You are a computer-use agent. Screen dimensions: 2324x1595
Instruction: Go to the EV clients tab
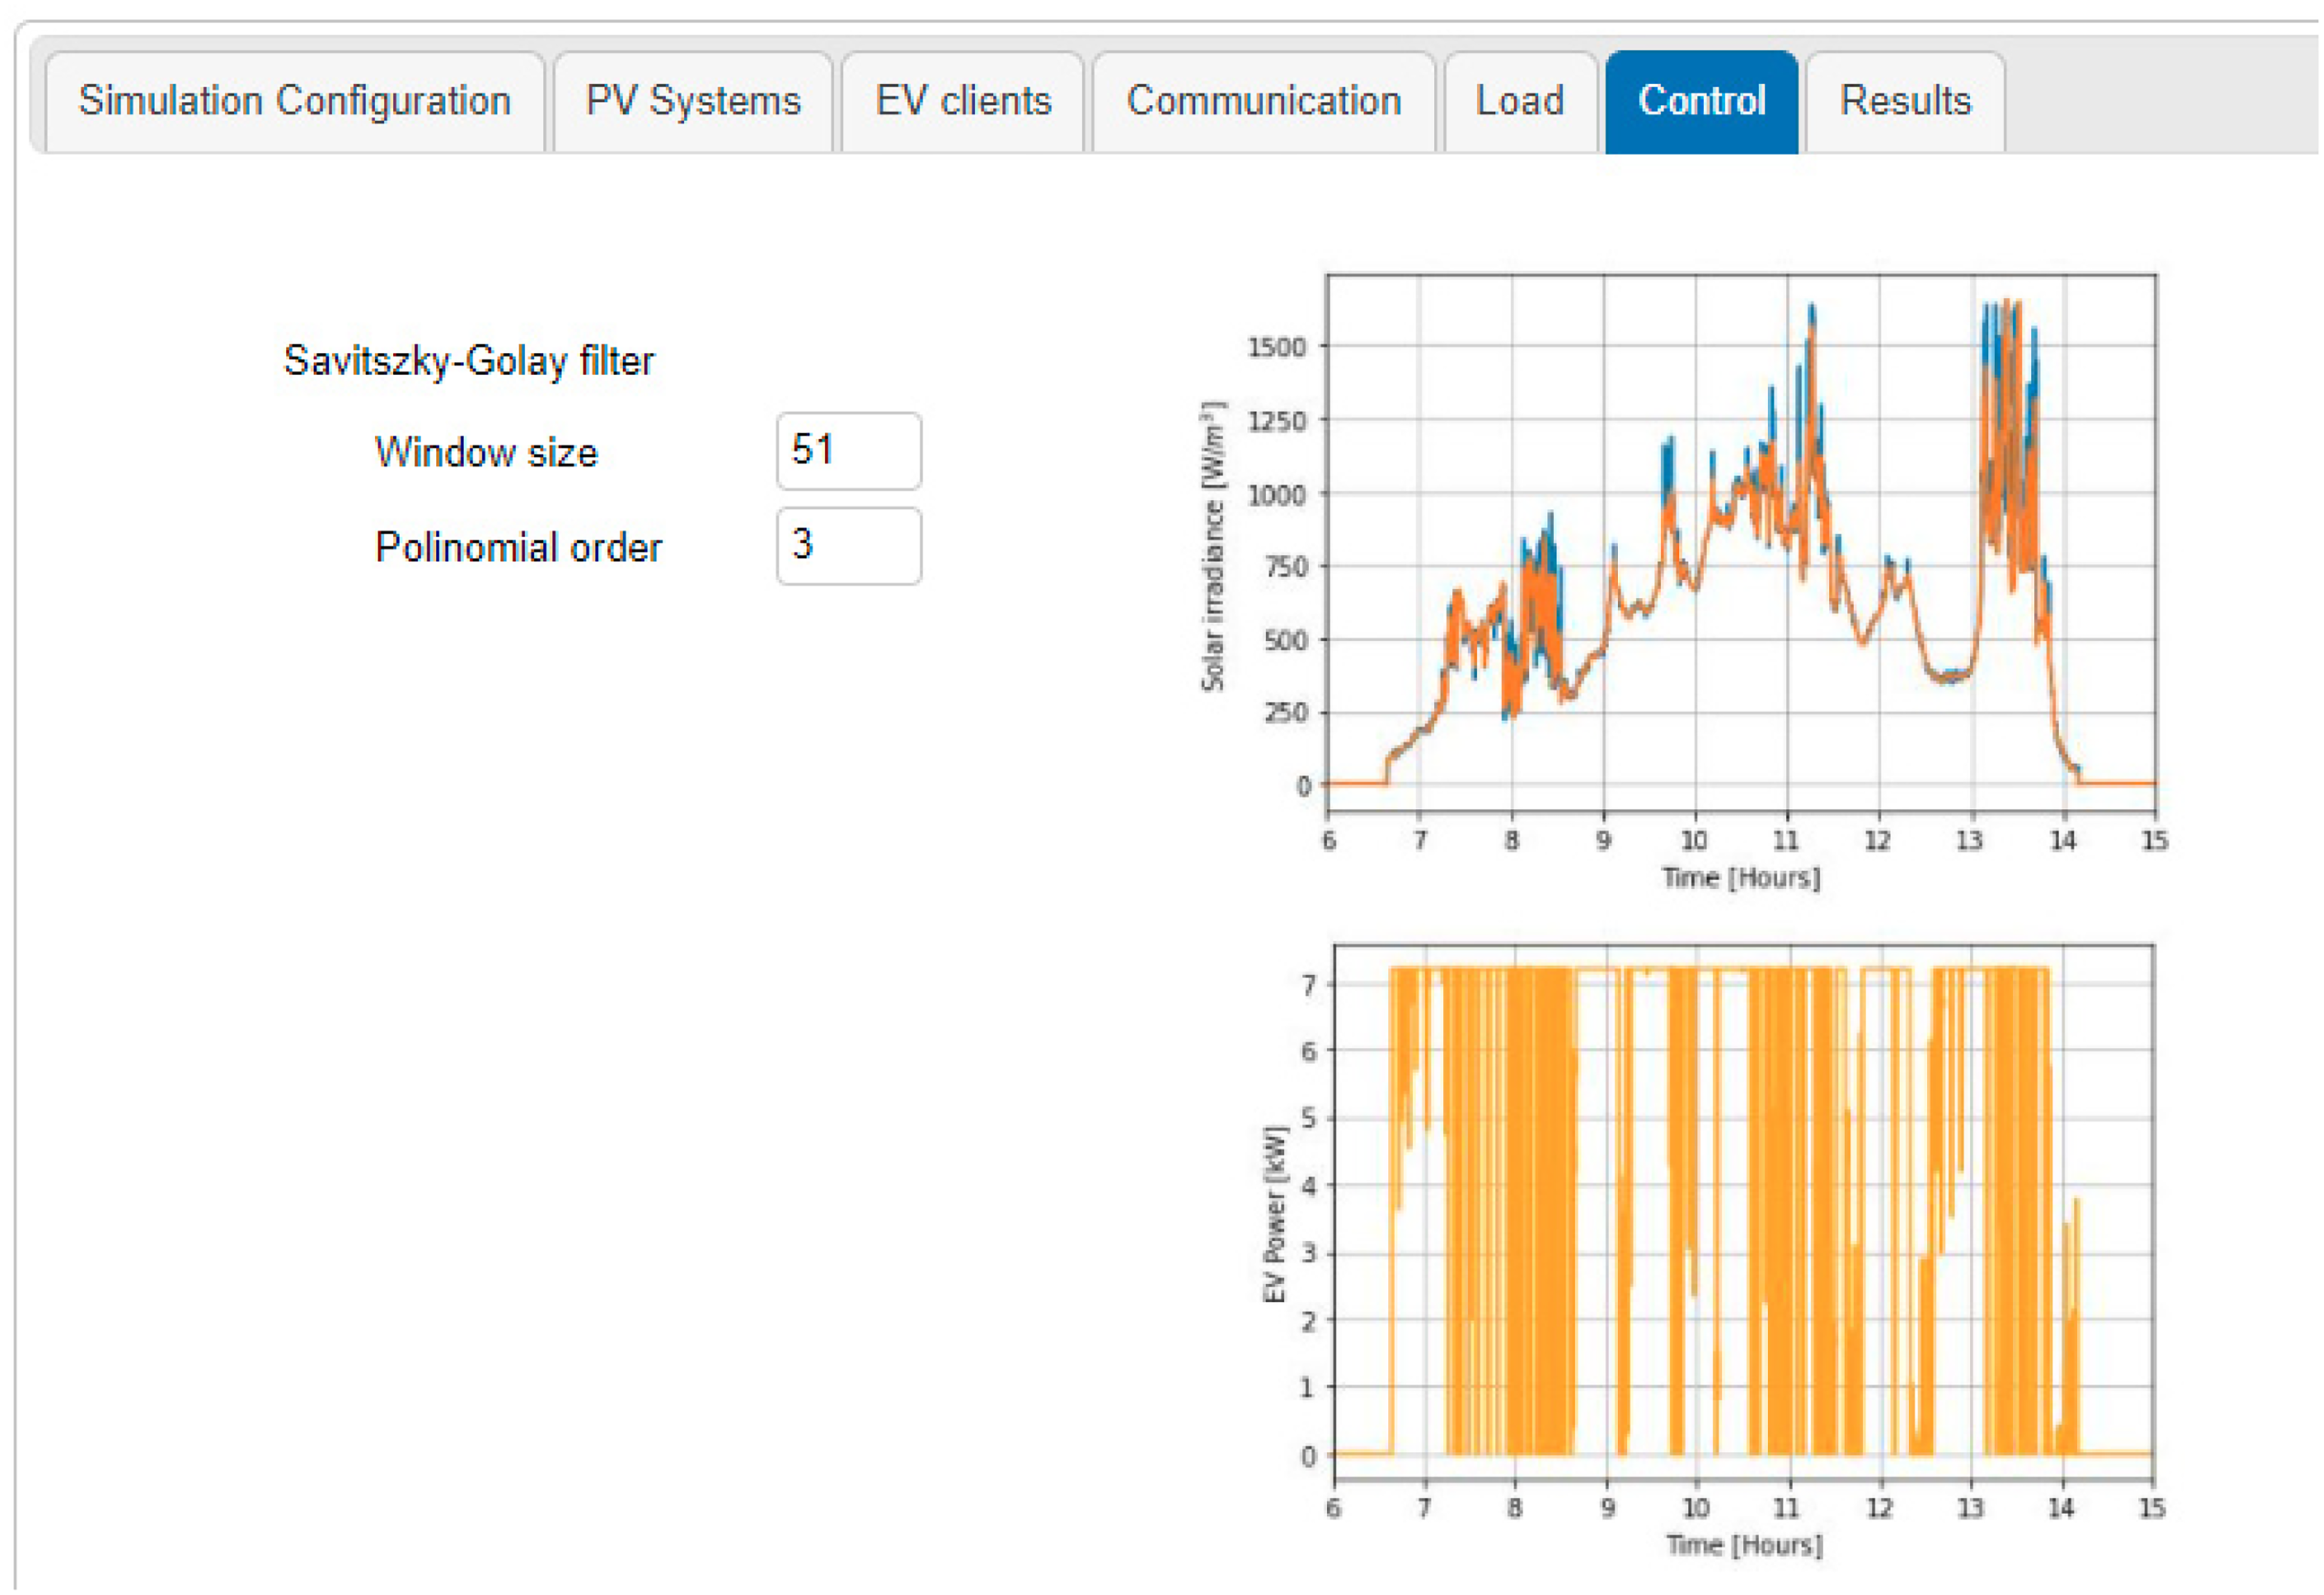pos(963,102)
